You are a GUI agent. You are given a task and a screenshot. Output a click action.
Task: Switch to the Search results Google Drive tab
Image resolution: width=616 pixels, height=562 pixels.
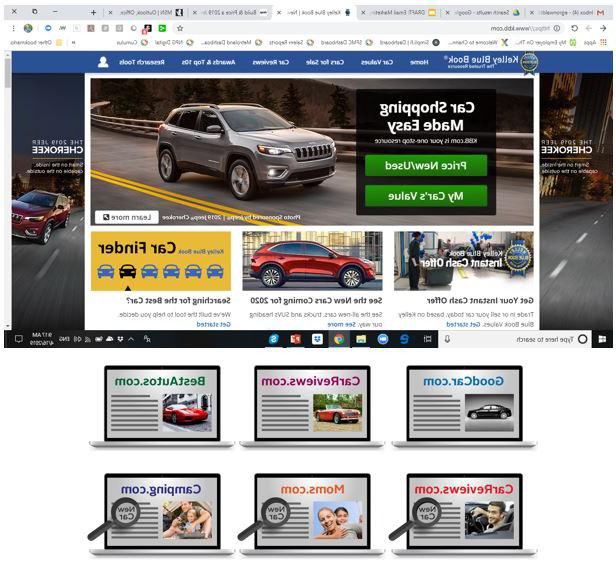click(x=483, y=13)
